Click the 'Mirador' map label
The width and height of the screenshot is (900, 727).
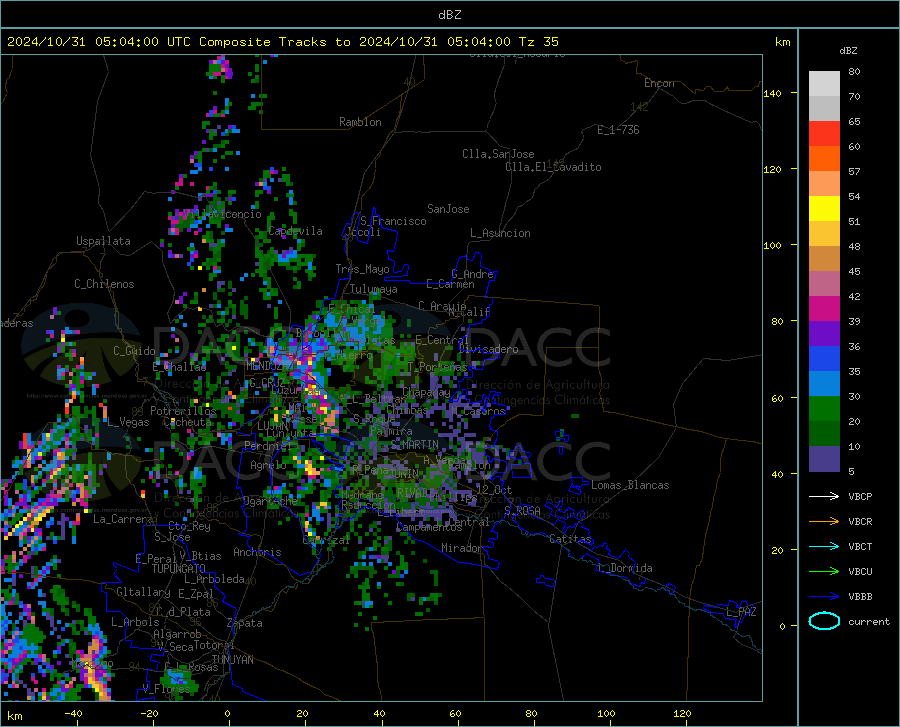(461, 548)
